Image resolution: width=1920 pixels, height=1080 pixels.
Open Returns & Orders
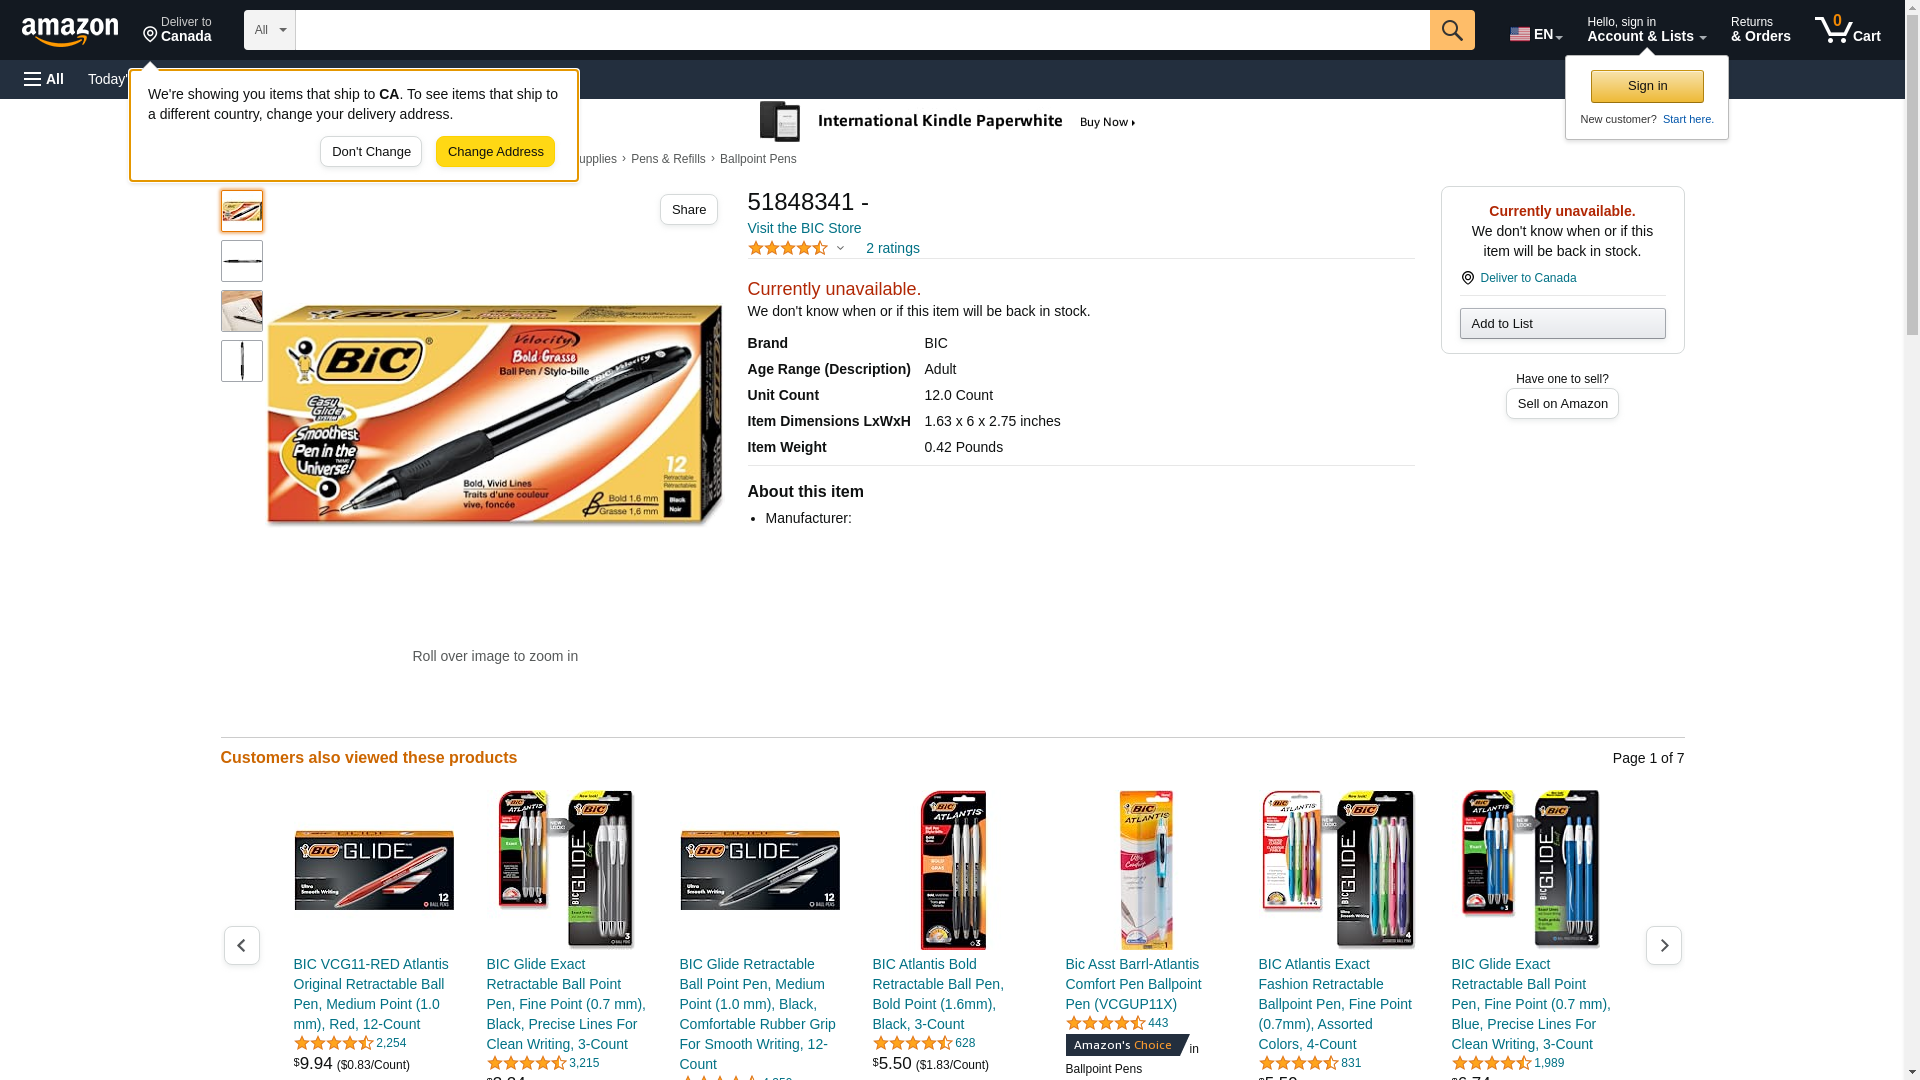tap(1761, 30)
